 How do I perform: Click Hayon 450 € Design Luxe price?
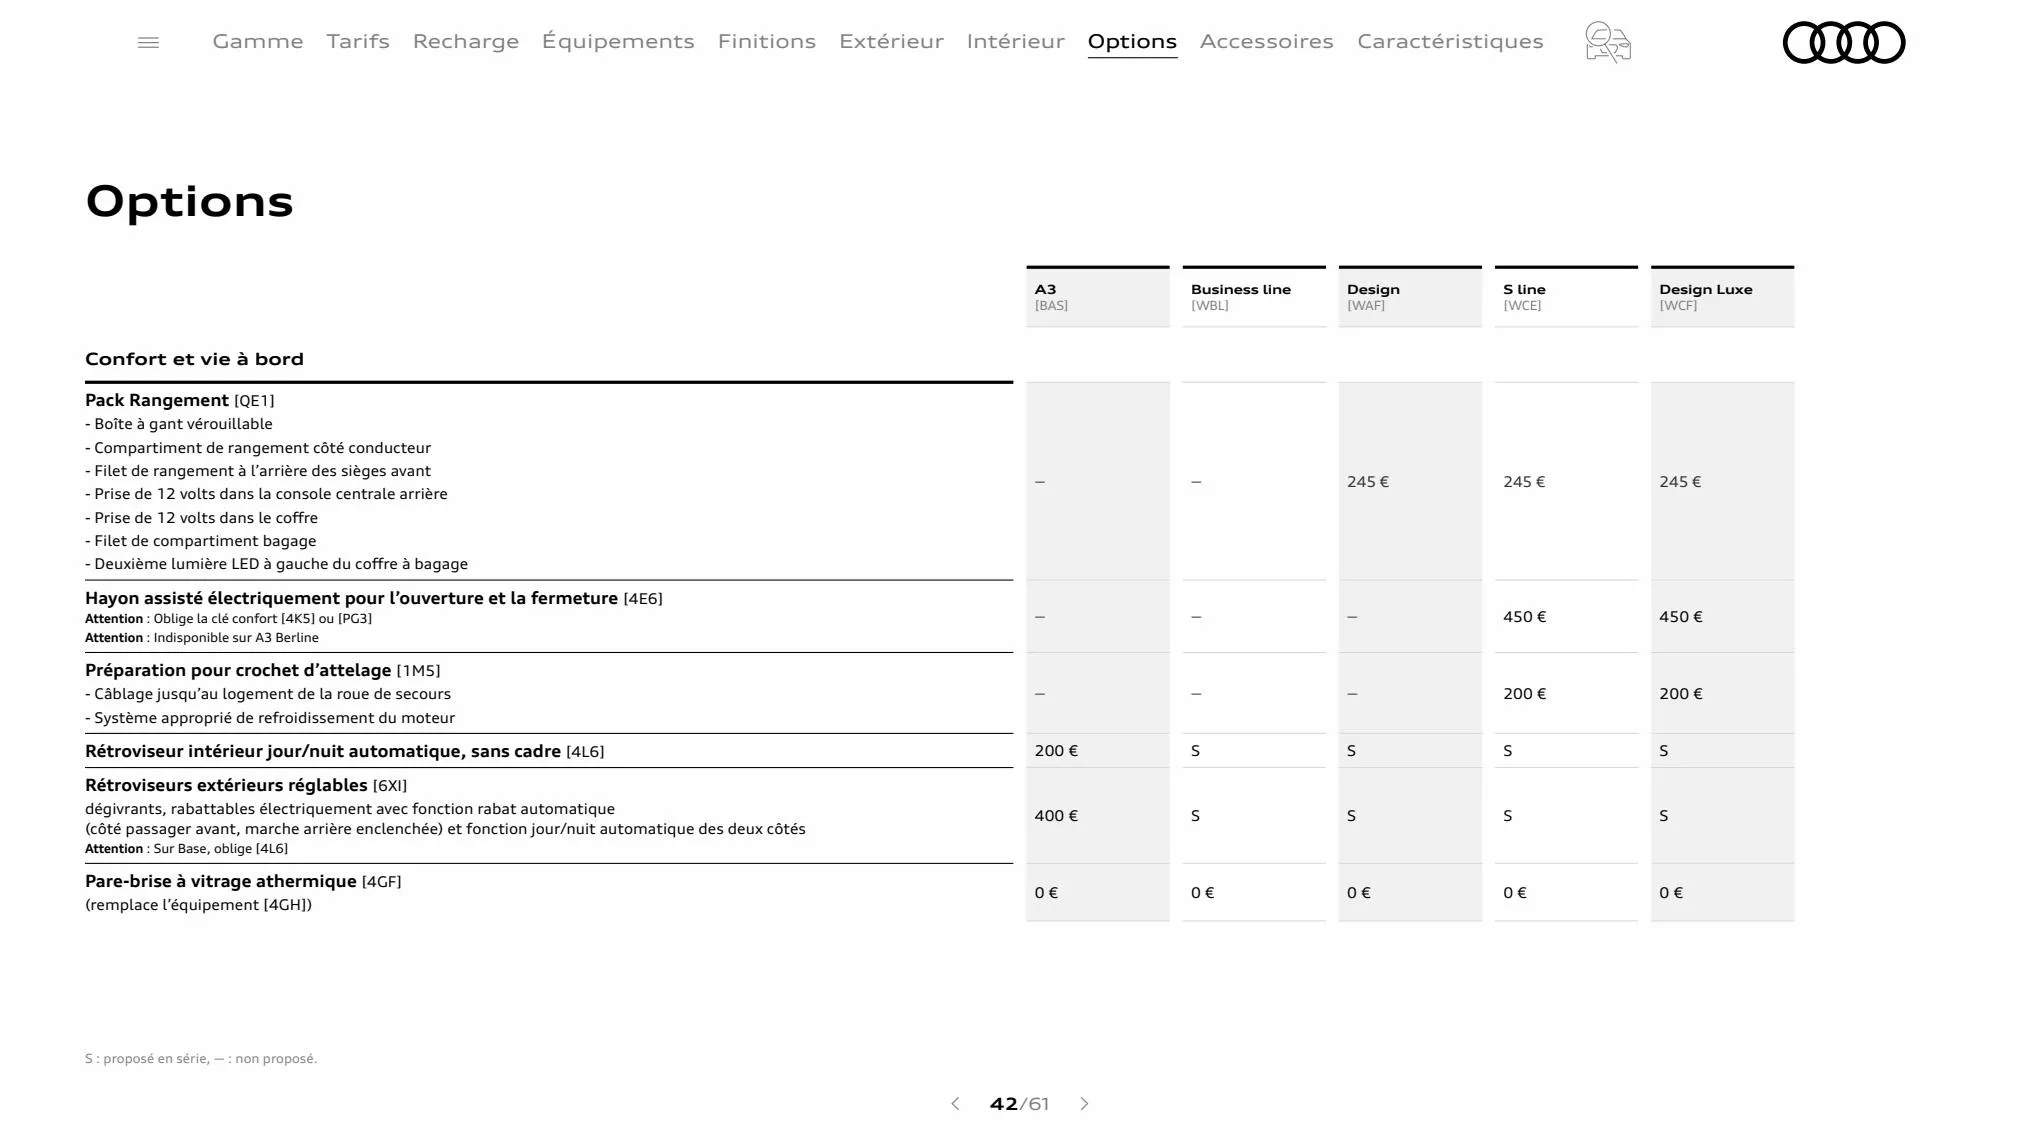point(1681,617)
